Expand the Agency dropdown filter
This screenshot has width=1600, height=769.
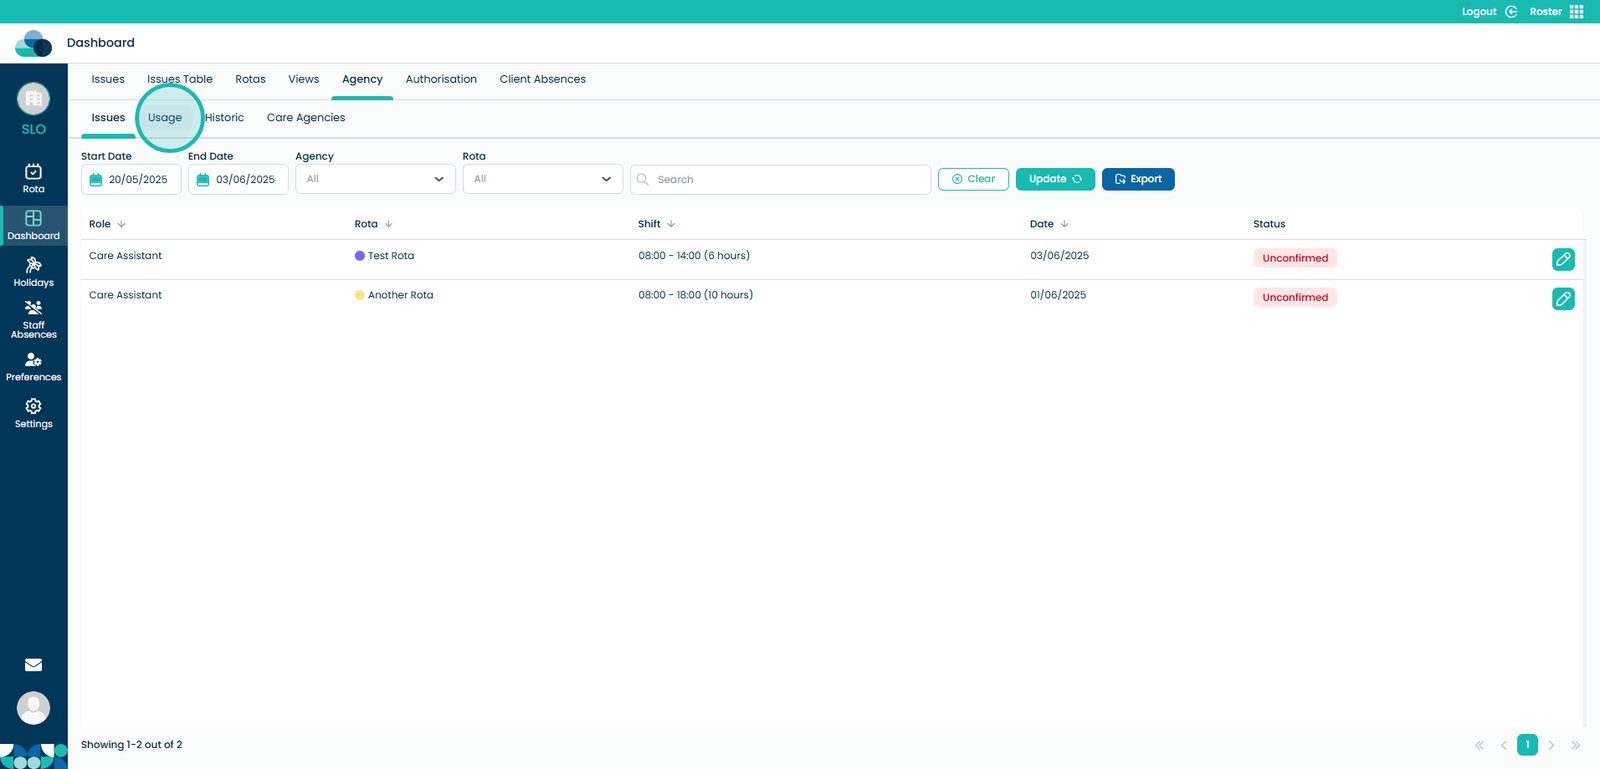coord(375,179)
